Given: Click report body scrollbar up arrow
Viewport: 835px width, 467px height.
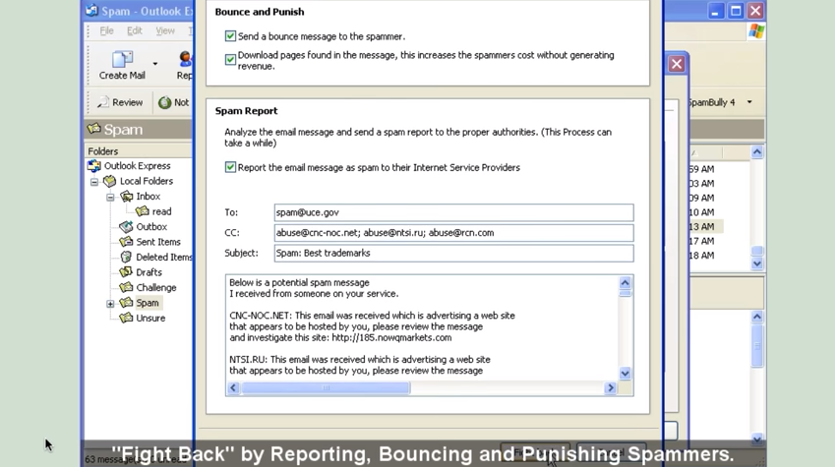Looking at the screenshot, I should click(x=625, y=282).
